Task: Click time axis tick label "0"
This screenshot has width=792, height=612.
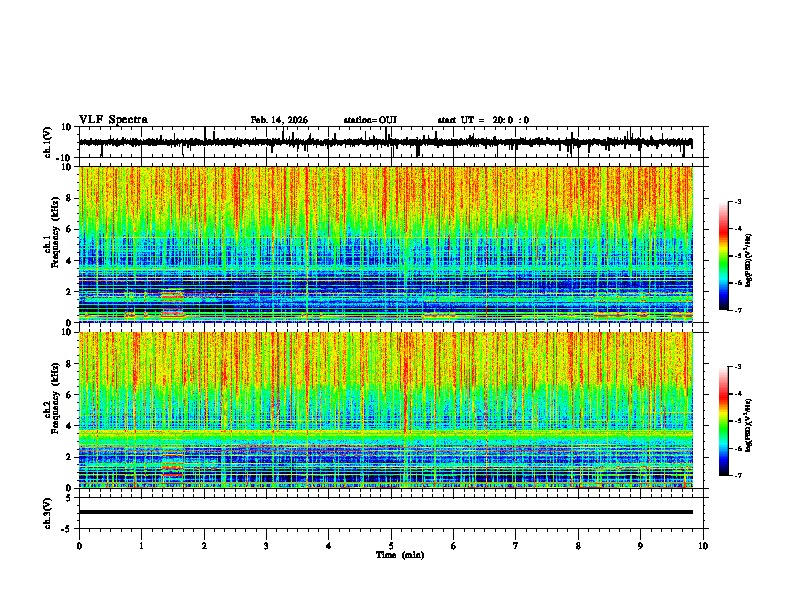Action: coord(79,546)
